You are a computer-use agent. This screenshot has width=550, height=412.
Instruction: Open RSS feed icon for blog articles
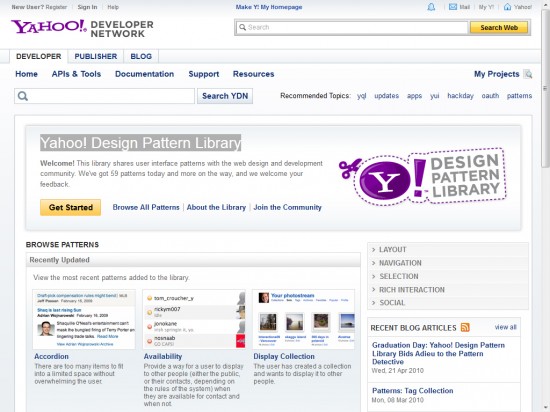tap(465, 327)
